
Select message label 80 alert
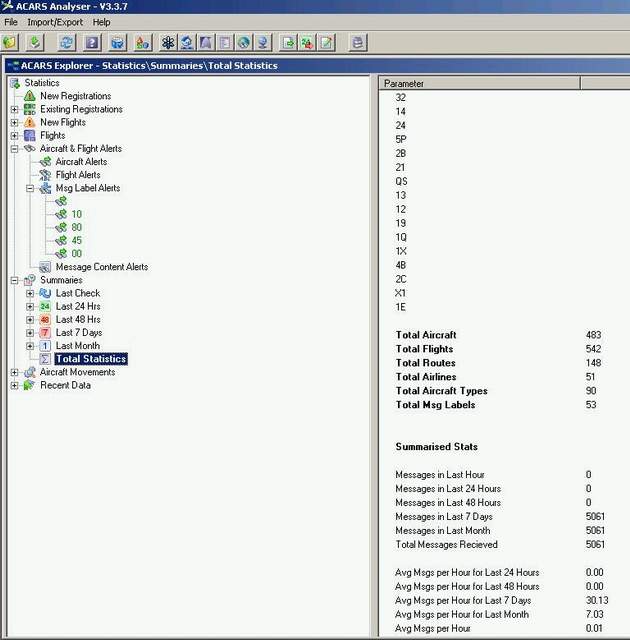click(x=77, y=227)
